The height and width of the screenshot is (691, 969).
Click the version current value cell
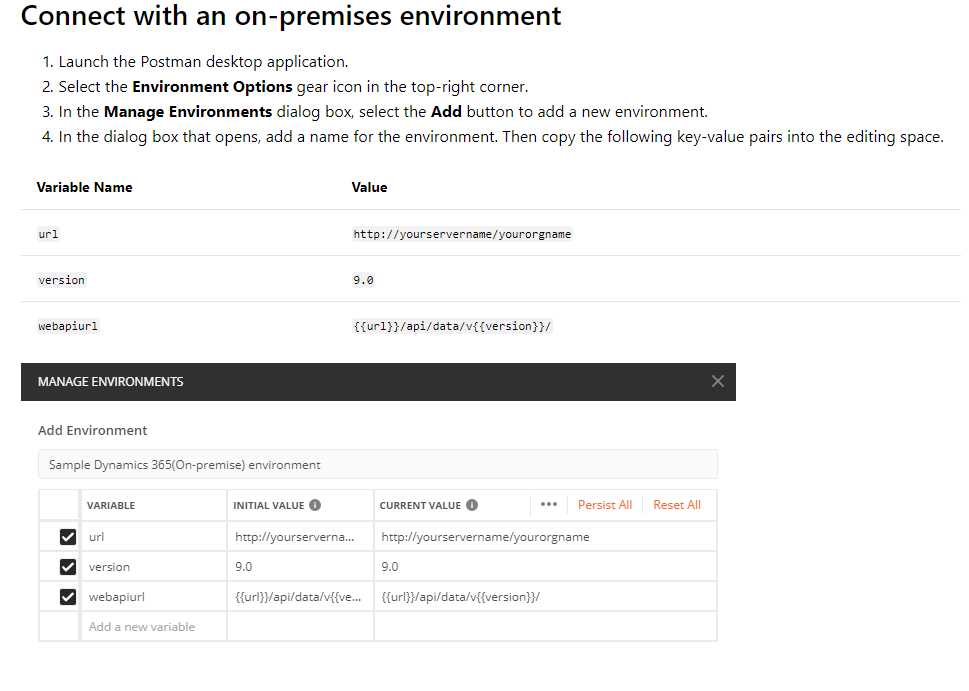545,566
